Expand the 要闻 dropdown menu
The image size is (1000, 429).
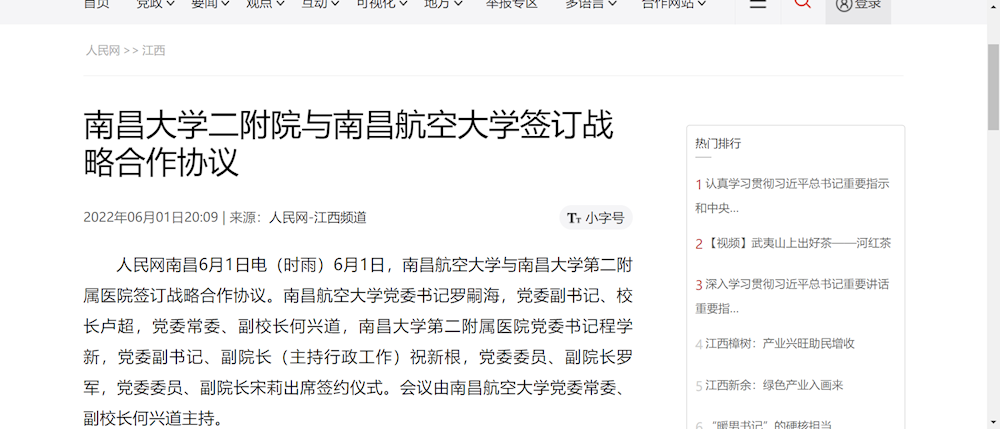pyautogui.click(x=210, y=3)
